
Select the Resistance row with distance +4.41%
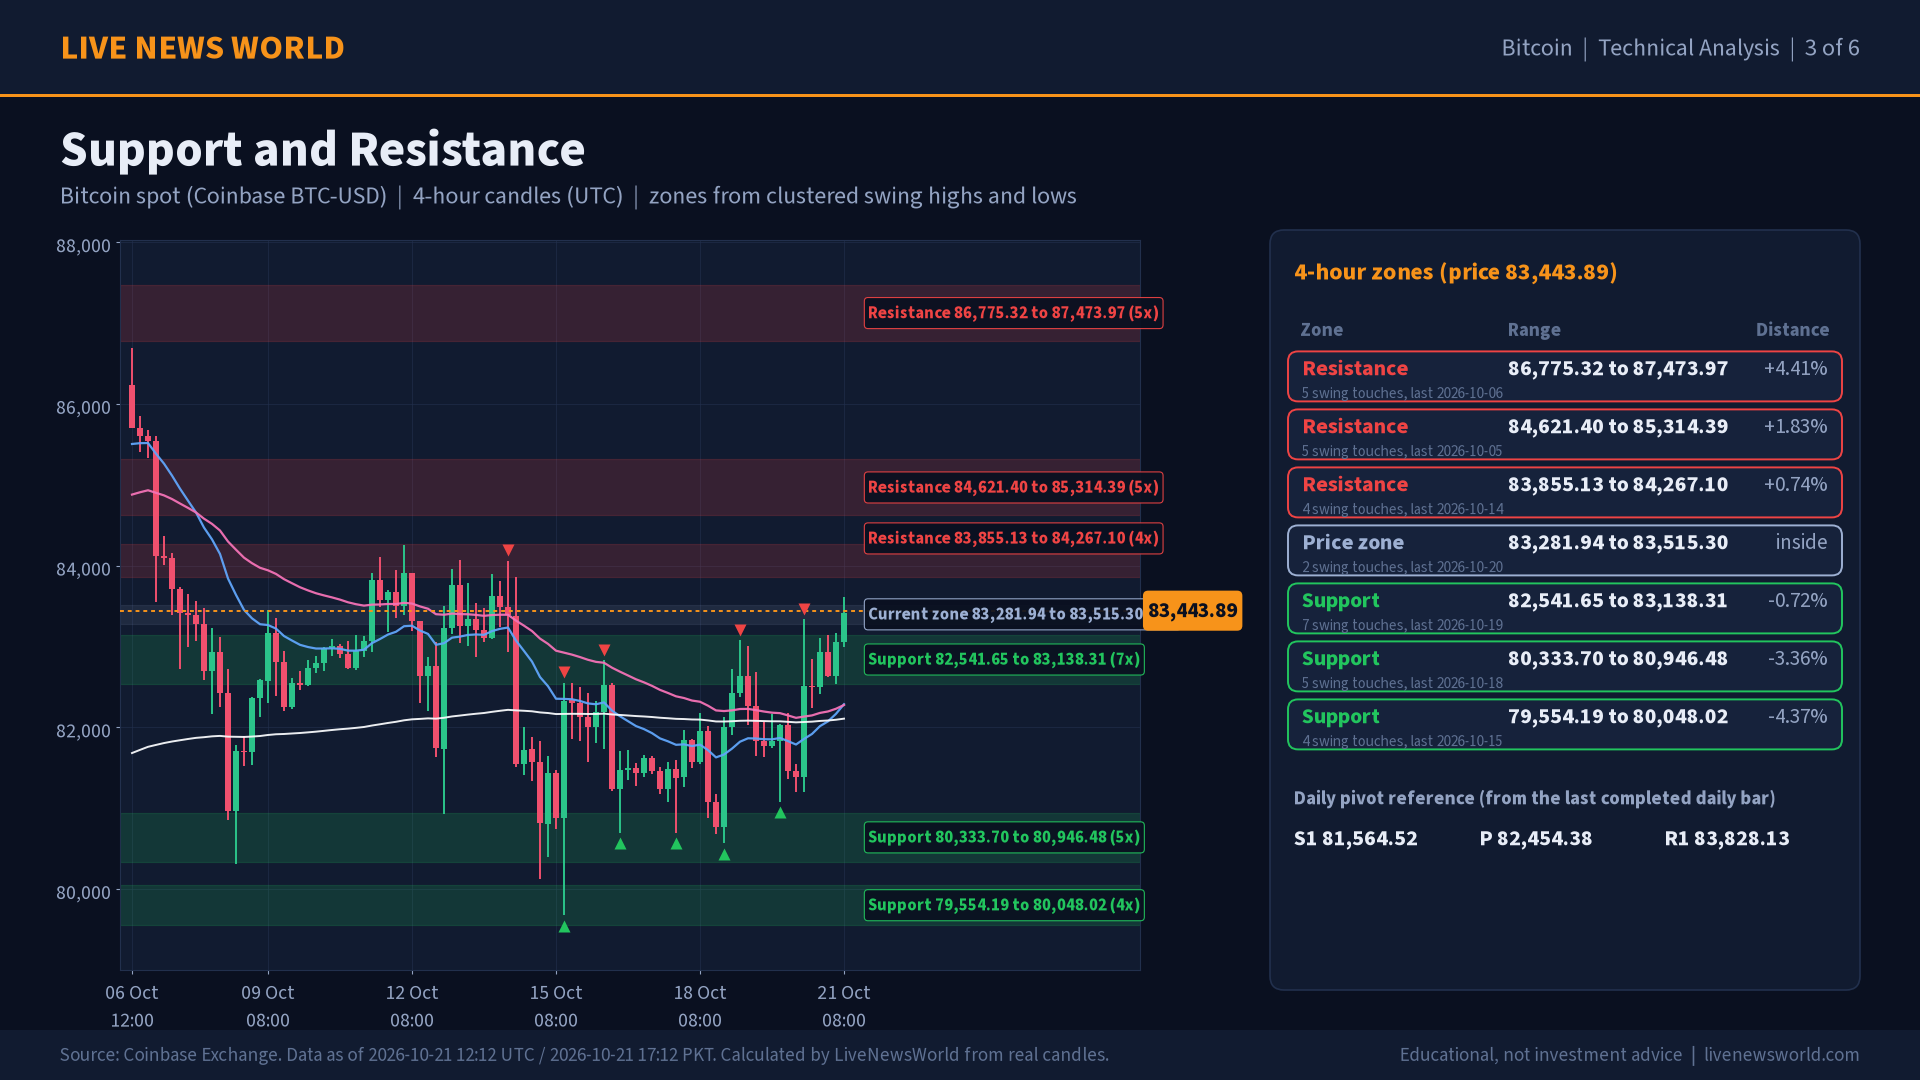(x=1564, y=377)
